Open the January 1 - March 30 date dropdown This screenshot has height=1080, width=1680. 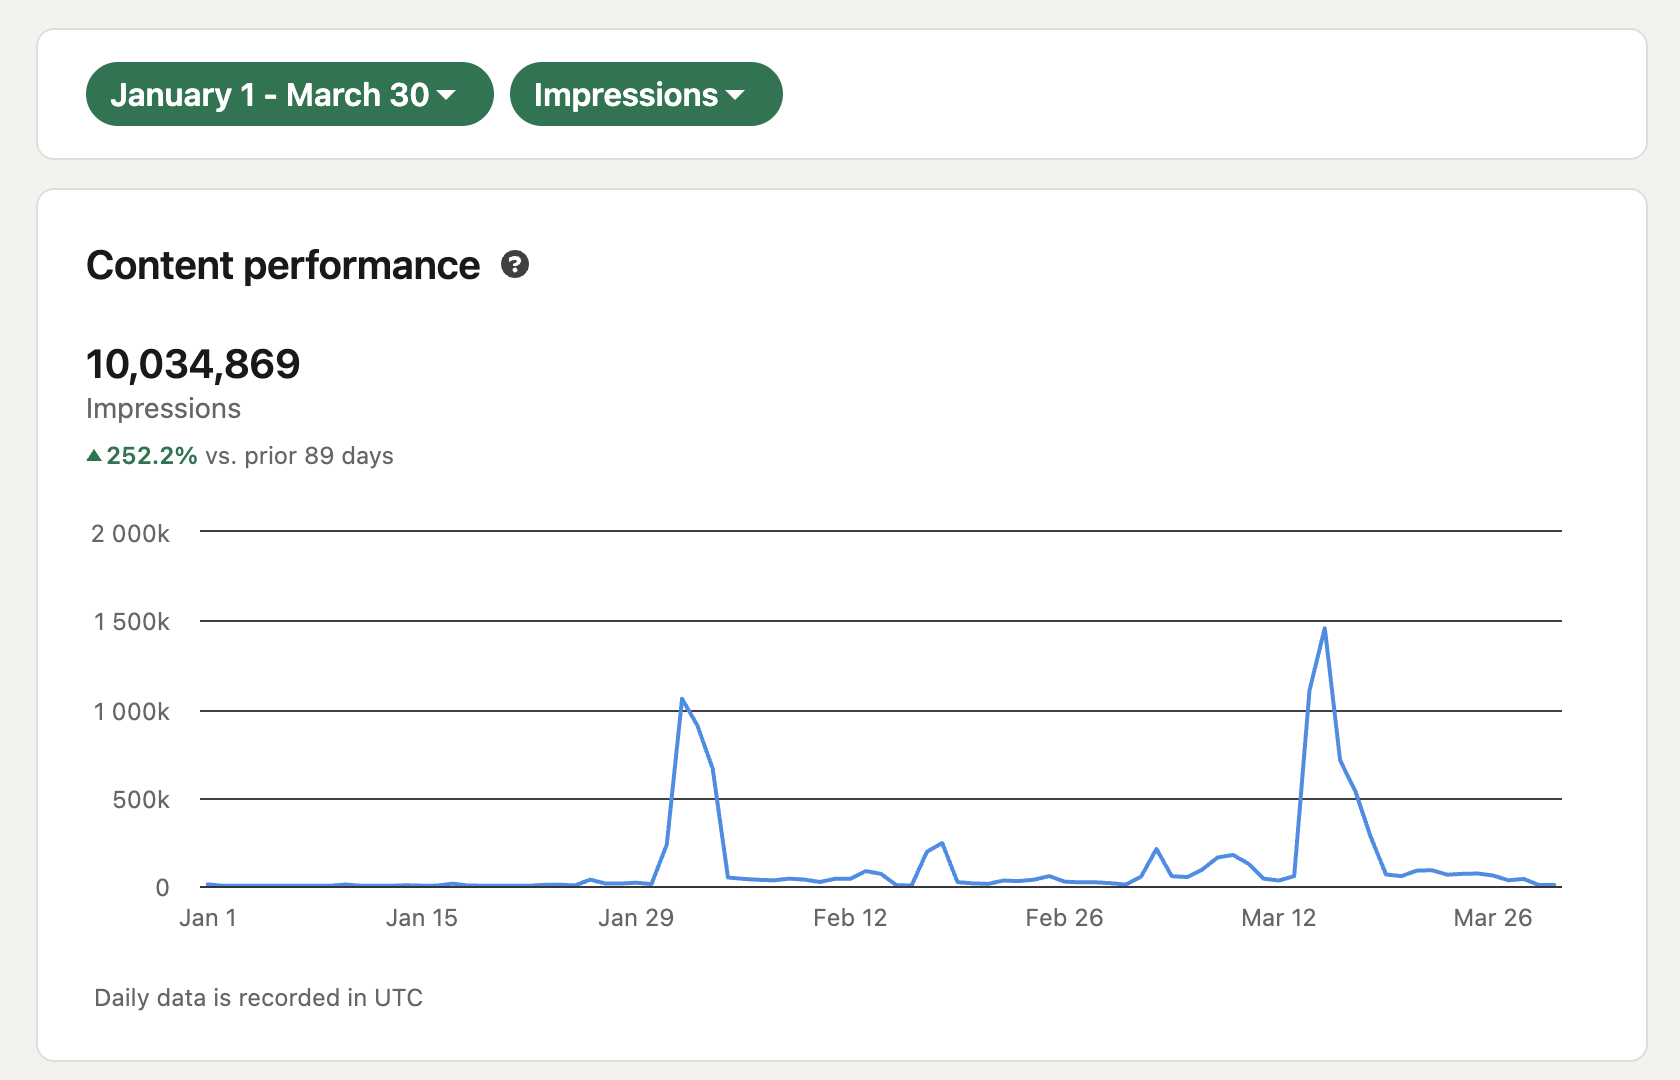tap(289, 94)
